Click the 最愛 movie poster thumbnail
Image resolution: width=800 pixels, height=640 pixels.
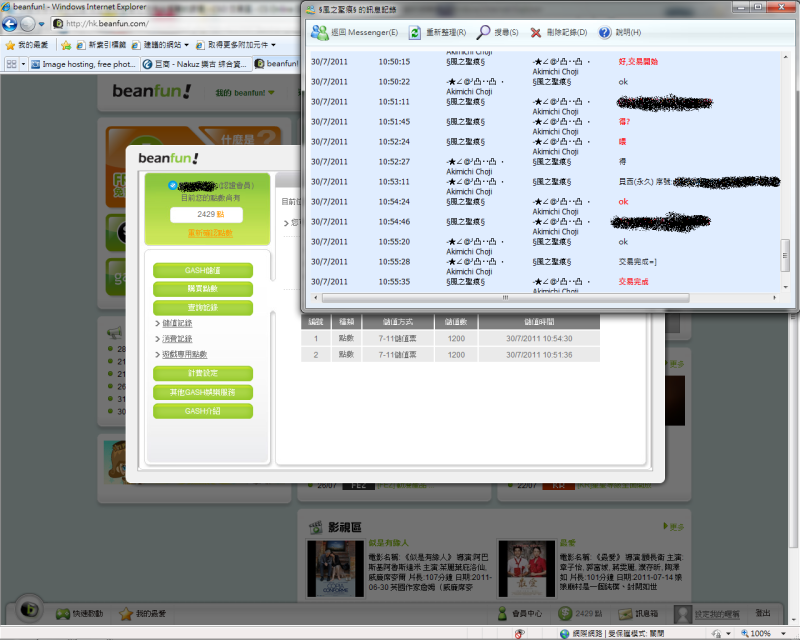pyautogui.click(x=527, y=569)
